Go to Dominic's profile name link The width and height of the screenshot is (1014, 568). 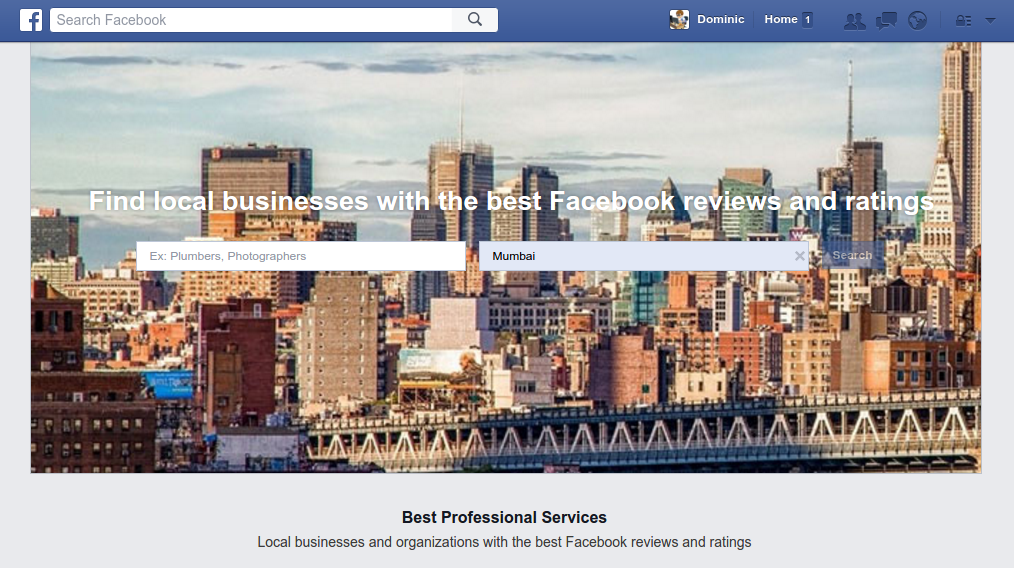[x=720, y=19]
